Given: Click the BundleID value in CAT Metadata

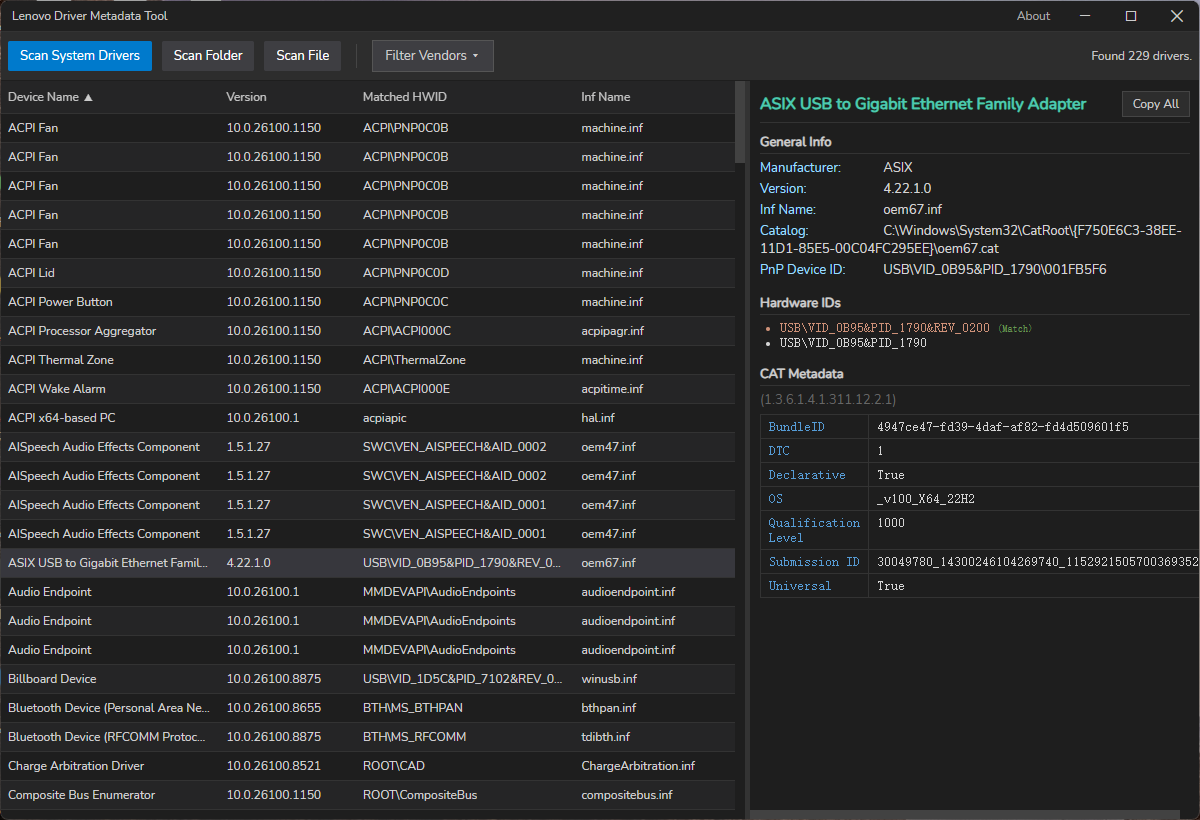Looking at the screenshot, I should (1003, 427).
